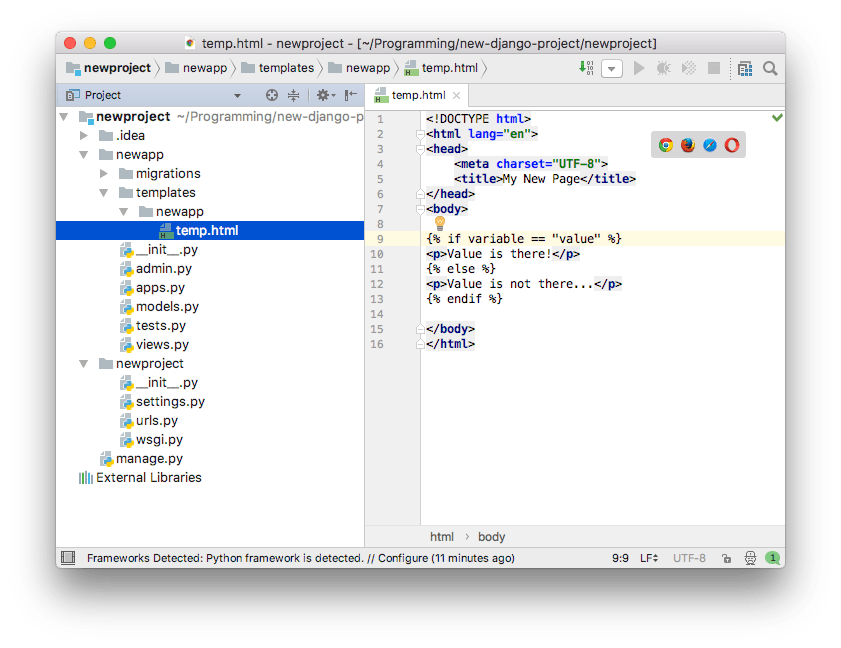Click the intention lightbulb in the editor
841x648 pixels.
pyautogui.click(x=438, y=223)
